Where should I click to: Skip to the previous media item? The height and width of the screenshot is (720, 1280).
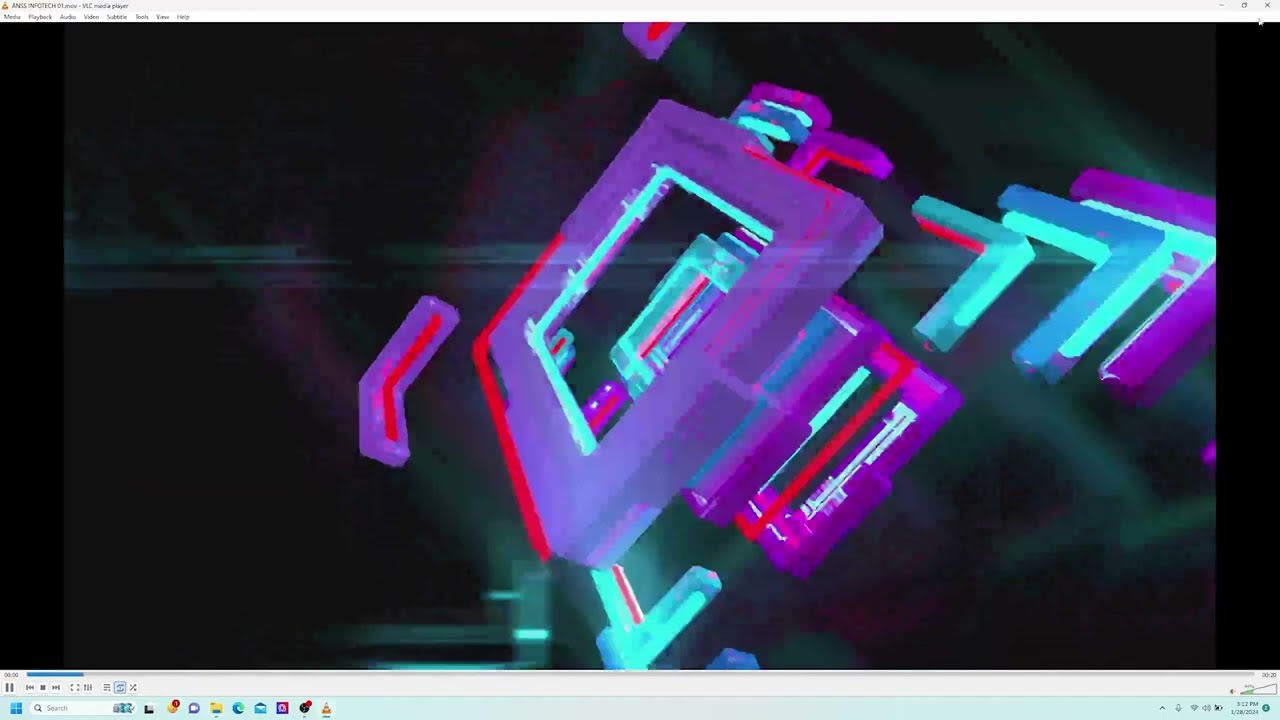(x=30, y=688)
